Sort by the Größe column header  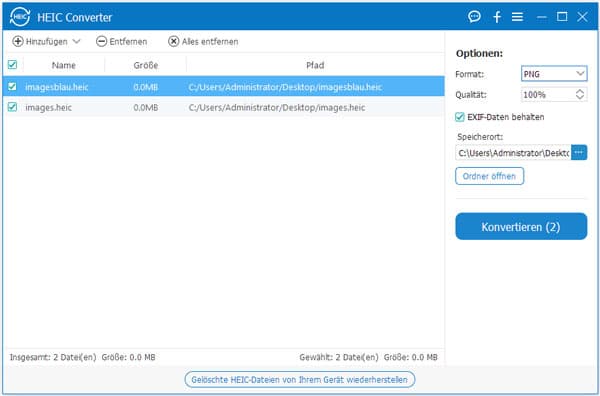point(145,65)
